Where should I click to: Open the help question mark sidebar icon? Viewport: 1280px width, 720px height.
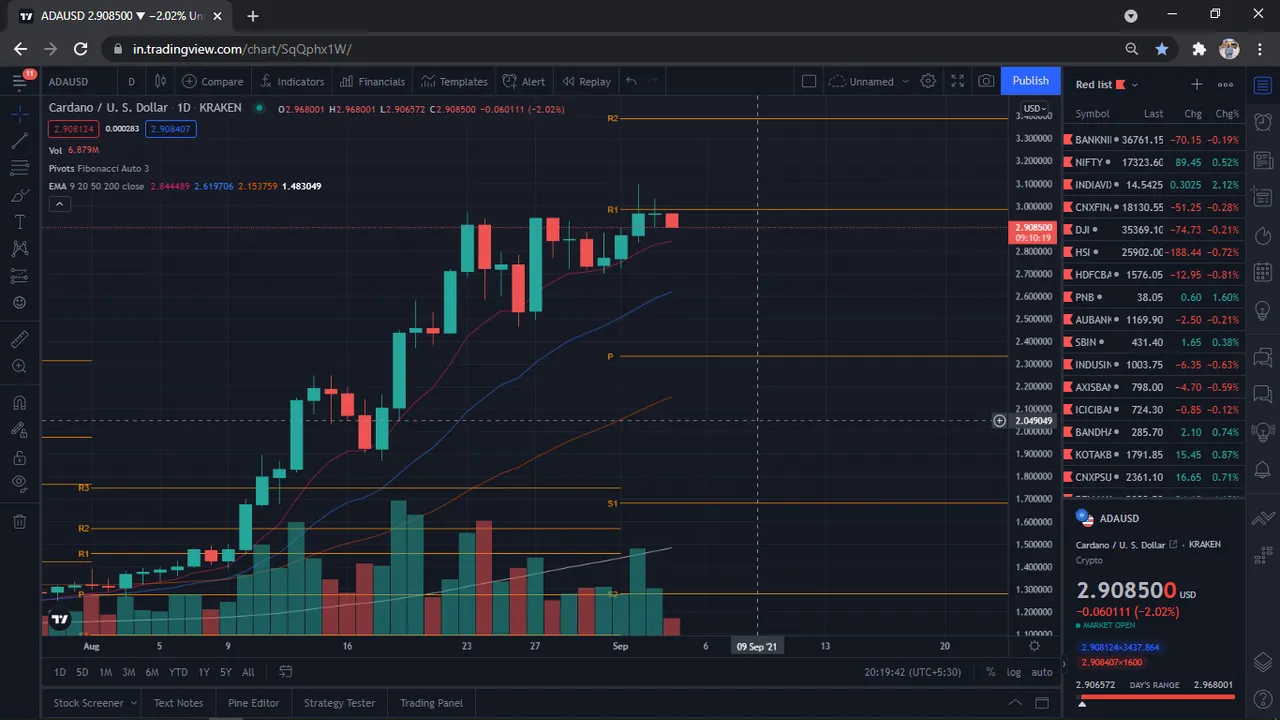1262,699
